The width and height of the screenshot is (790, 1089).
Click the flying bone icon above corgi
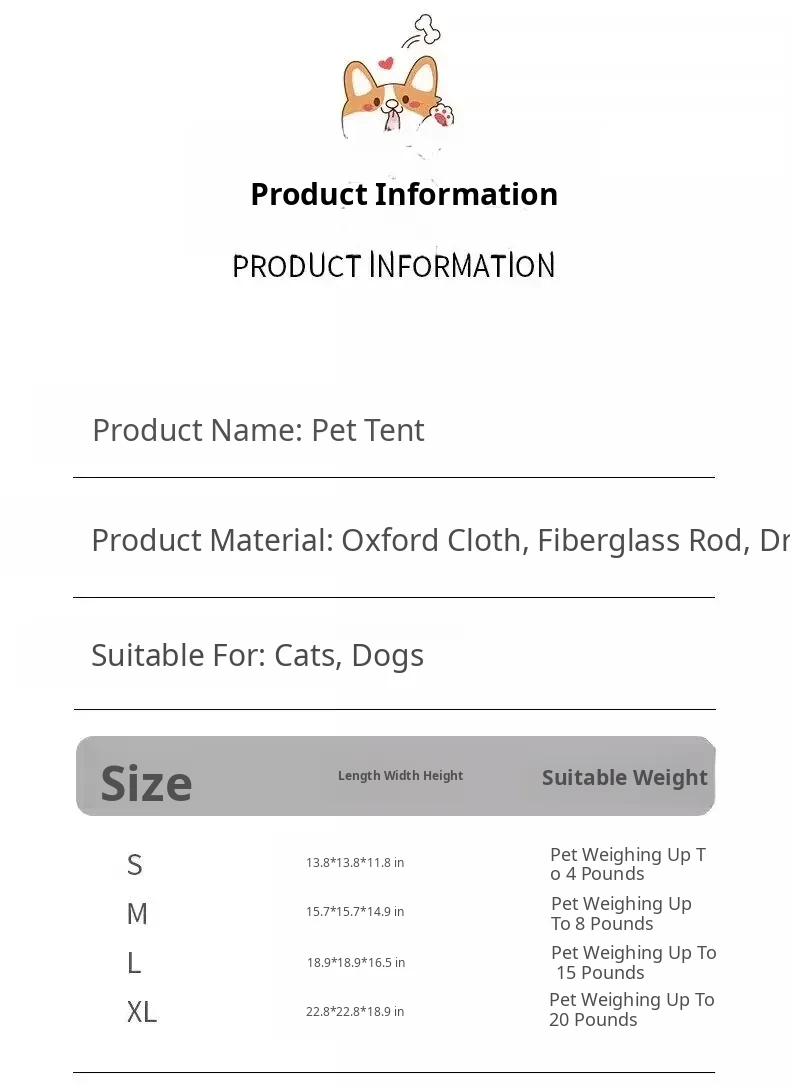[x=425, y=30]
